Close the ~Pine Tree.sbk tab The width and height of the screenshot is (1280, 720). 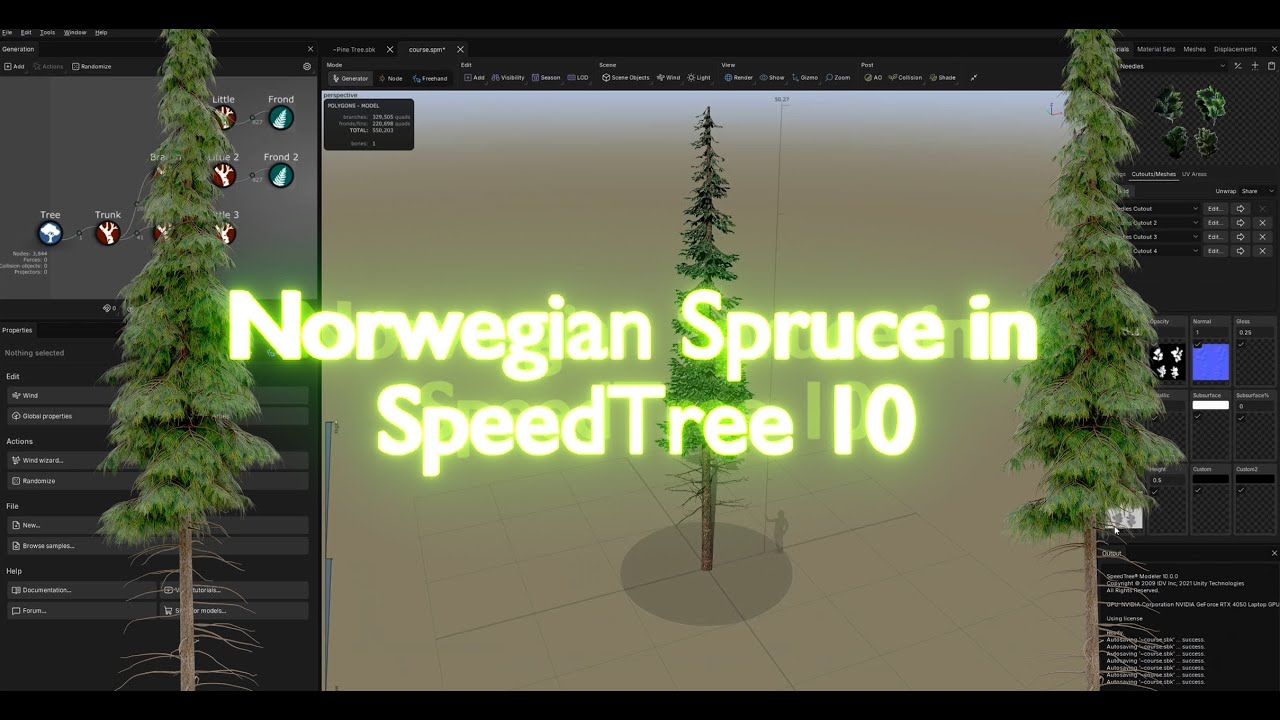(390, 49)
